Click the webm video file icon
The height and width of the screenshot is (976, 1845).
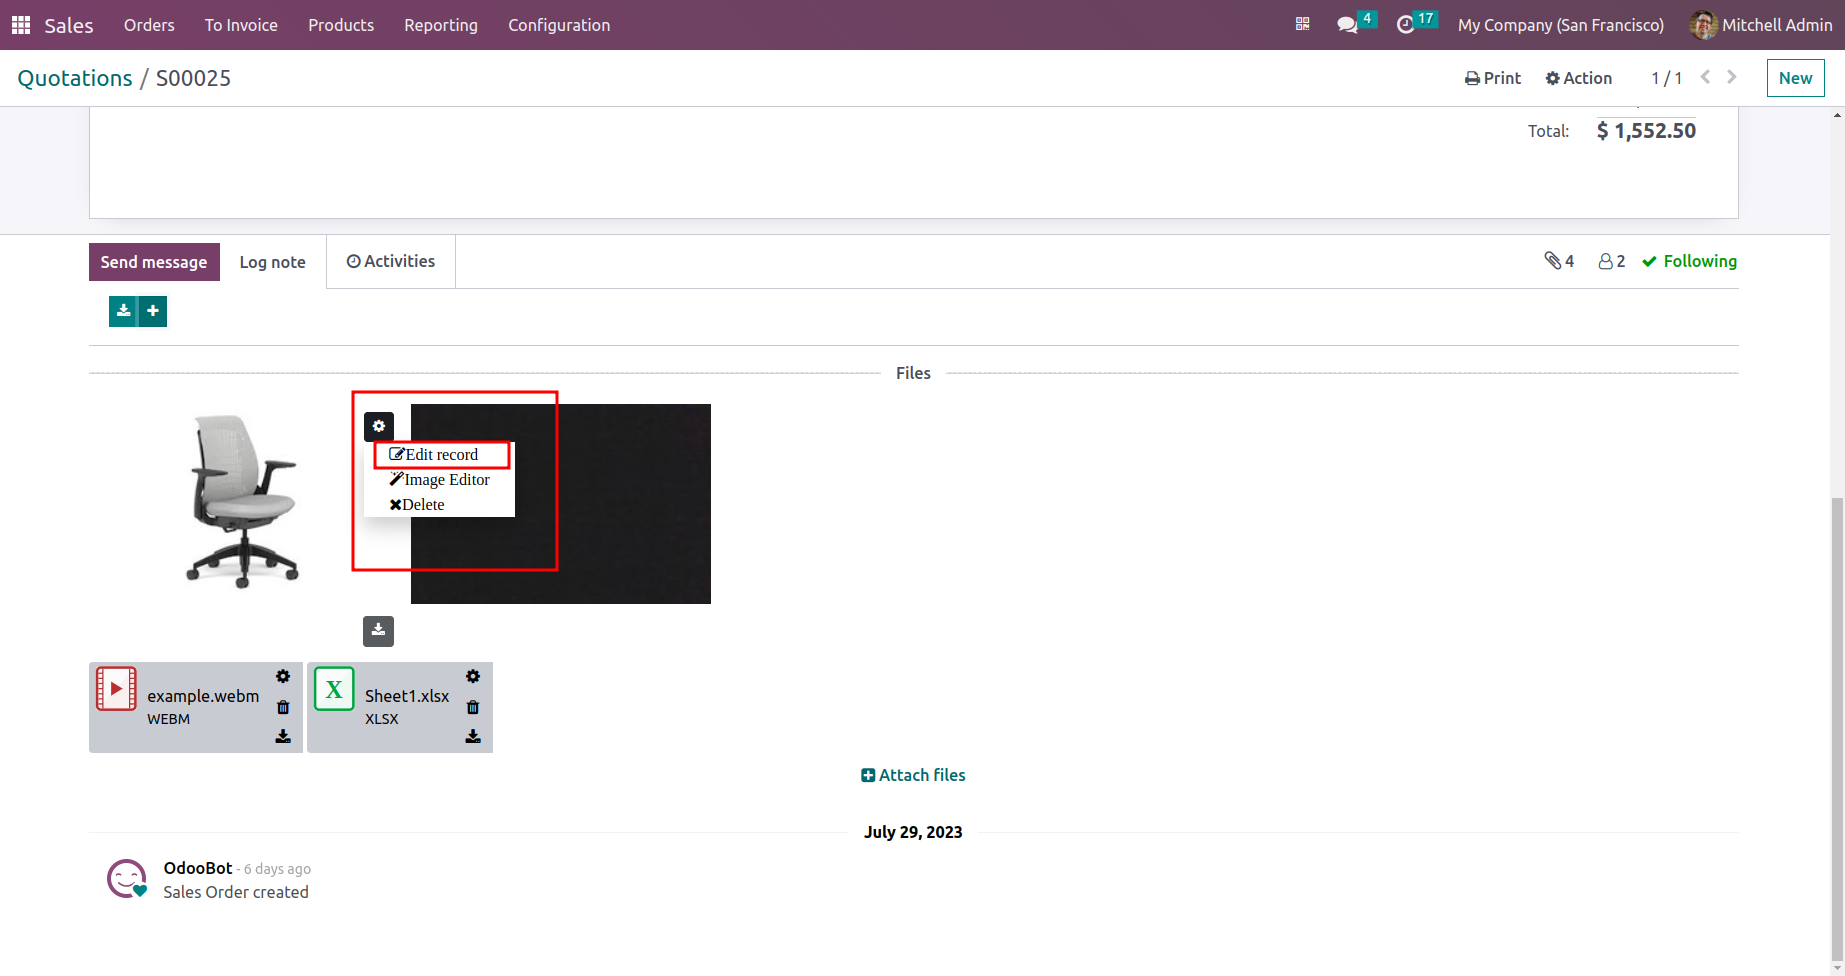tap(116, 689)
